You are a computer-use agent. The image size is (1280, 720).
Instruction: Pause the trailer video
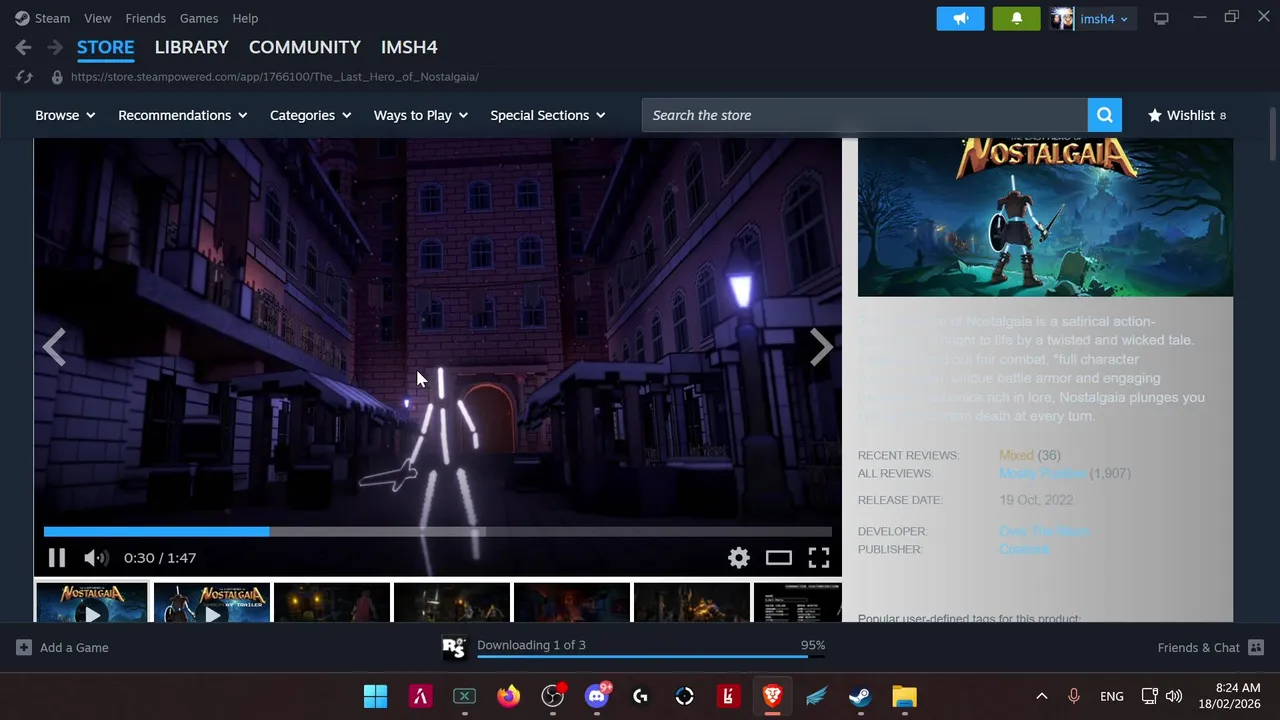57,558
